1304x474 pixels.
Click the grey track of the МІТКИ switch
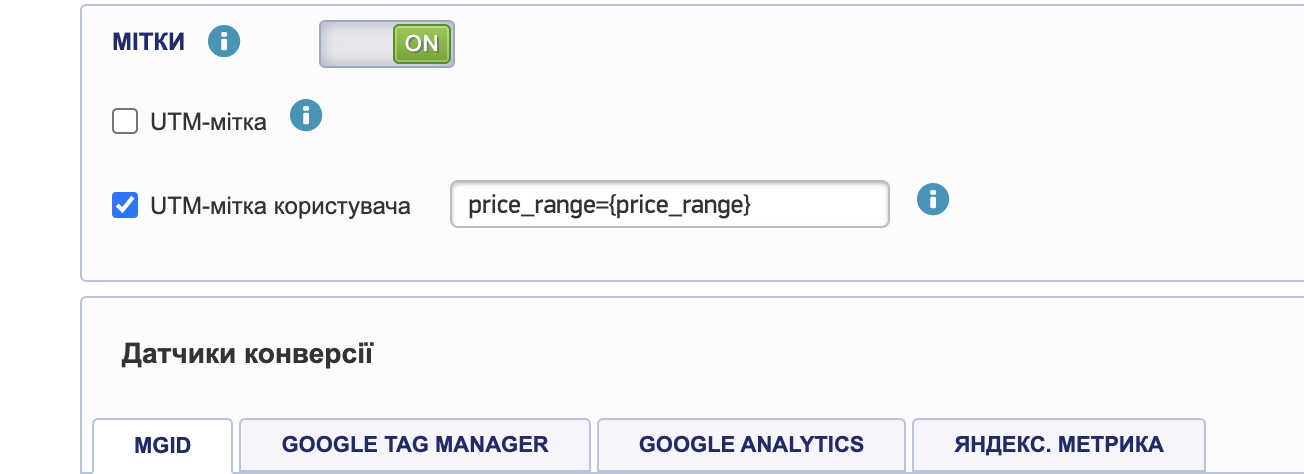tap(356, 45)
